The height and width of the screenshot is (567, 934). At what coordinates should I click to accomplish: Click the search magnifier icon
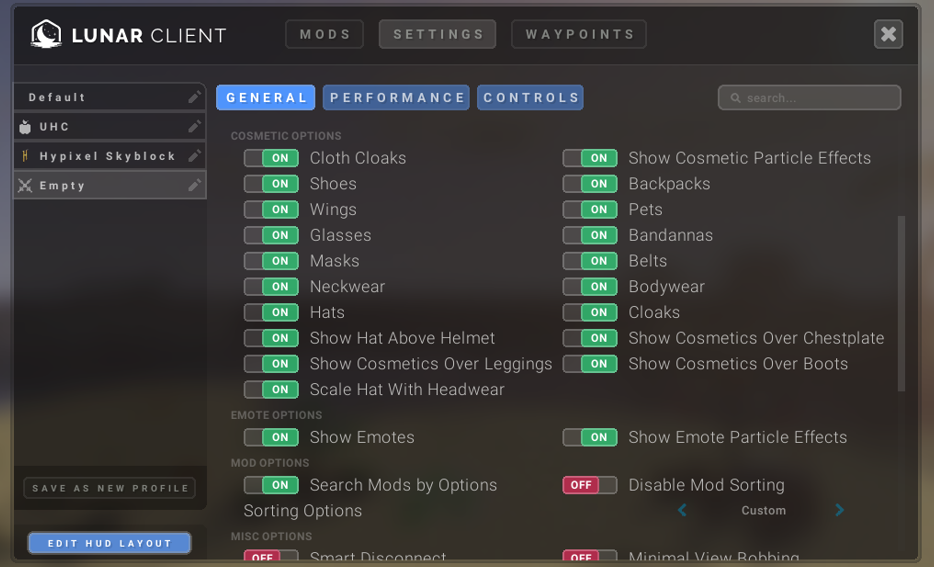pyautogui.click(x=736, y=98)
